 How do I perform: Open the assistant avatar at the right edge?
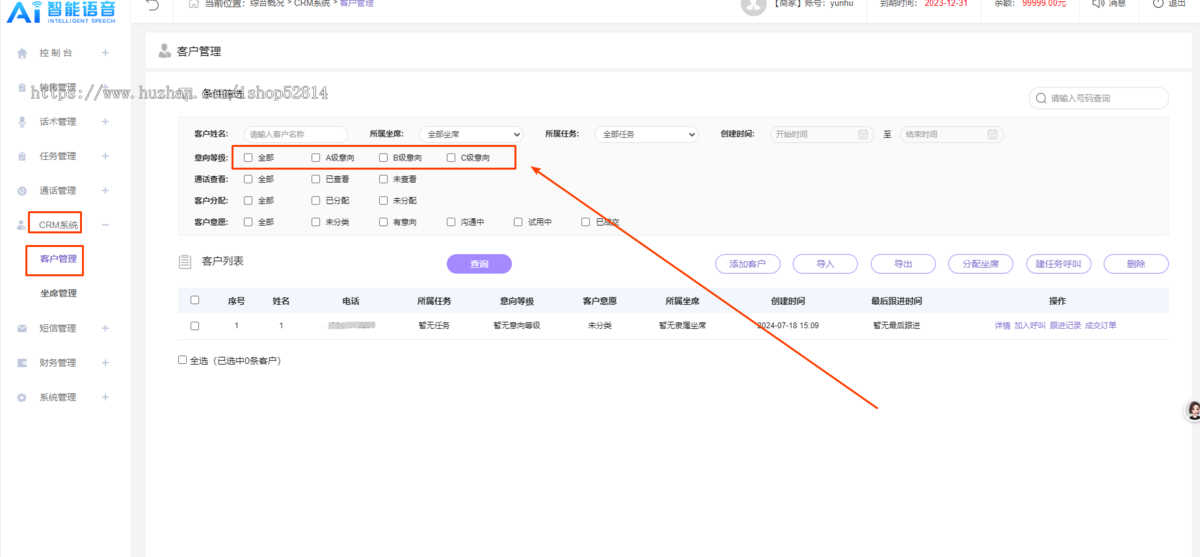[x=1193, y=411]
